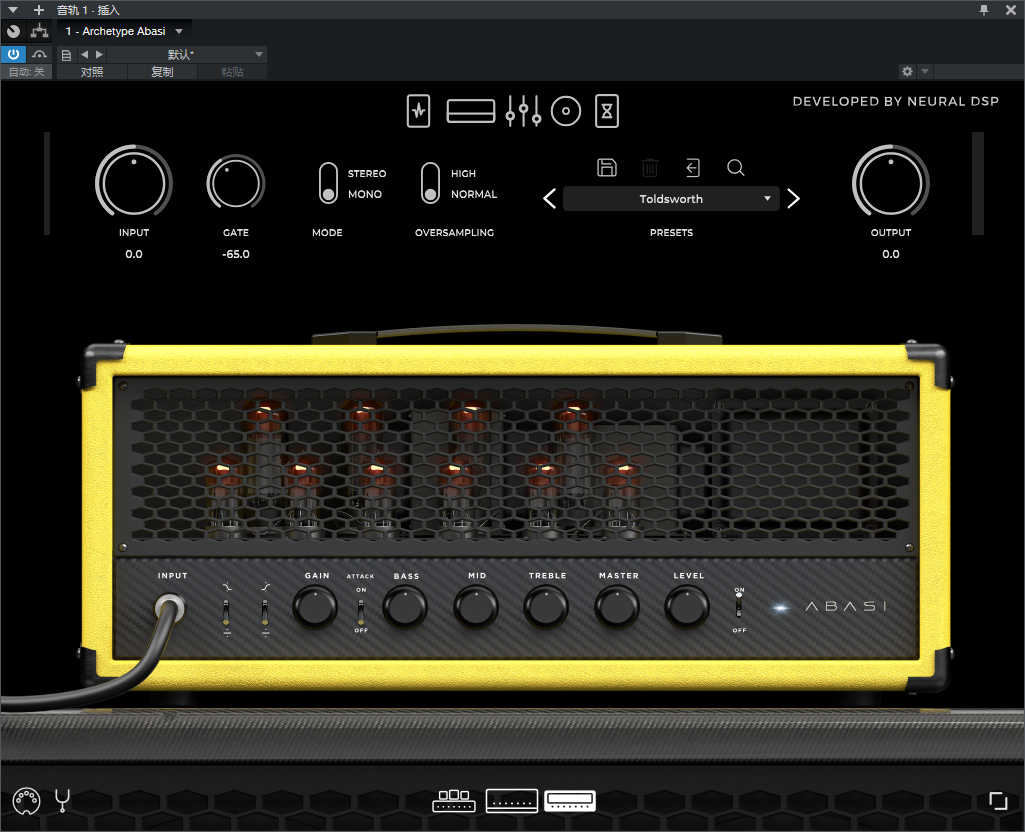
Task: Save preset with the floppy disk icon
Action: tap(607, 168)
